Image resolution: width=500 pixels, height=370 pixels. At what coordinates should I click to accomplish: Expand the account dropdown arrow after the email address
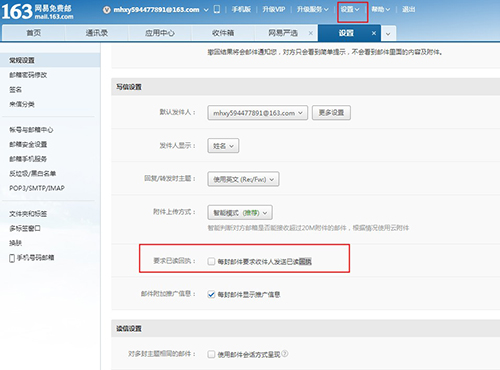click(206, 10)
